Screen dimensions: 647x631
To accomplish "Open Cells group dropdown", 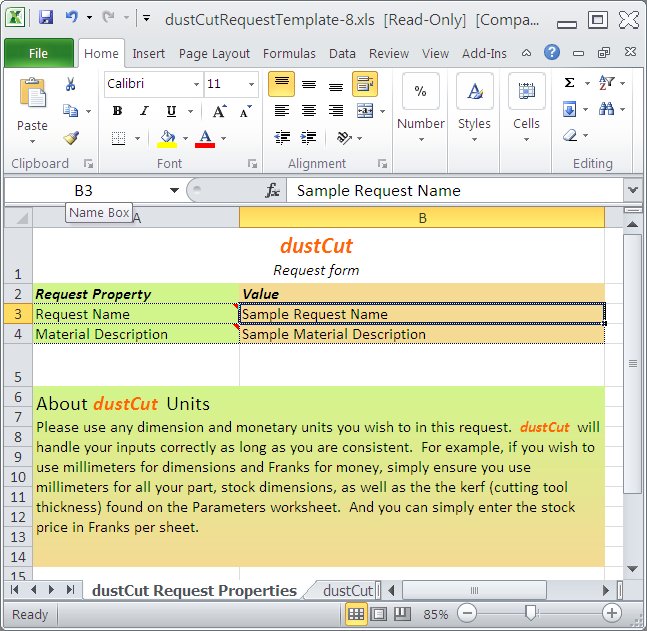I will pyautogui.click(x=526, y=139).
